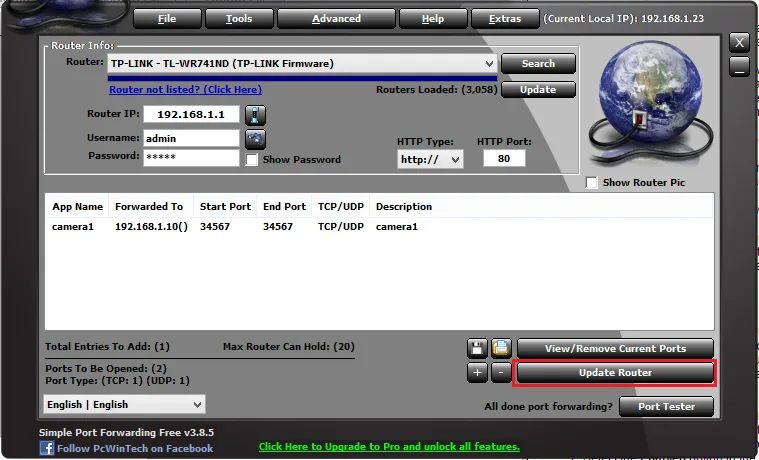Image resolution: width=759 pixels, height=460 pixels.
Task: Click the Password input field
Action: (191, 157)
